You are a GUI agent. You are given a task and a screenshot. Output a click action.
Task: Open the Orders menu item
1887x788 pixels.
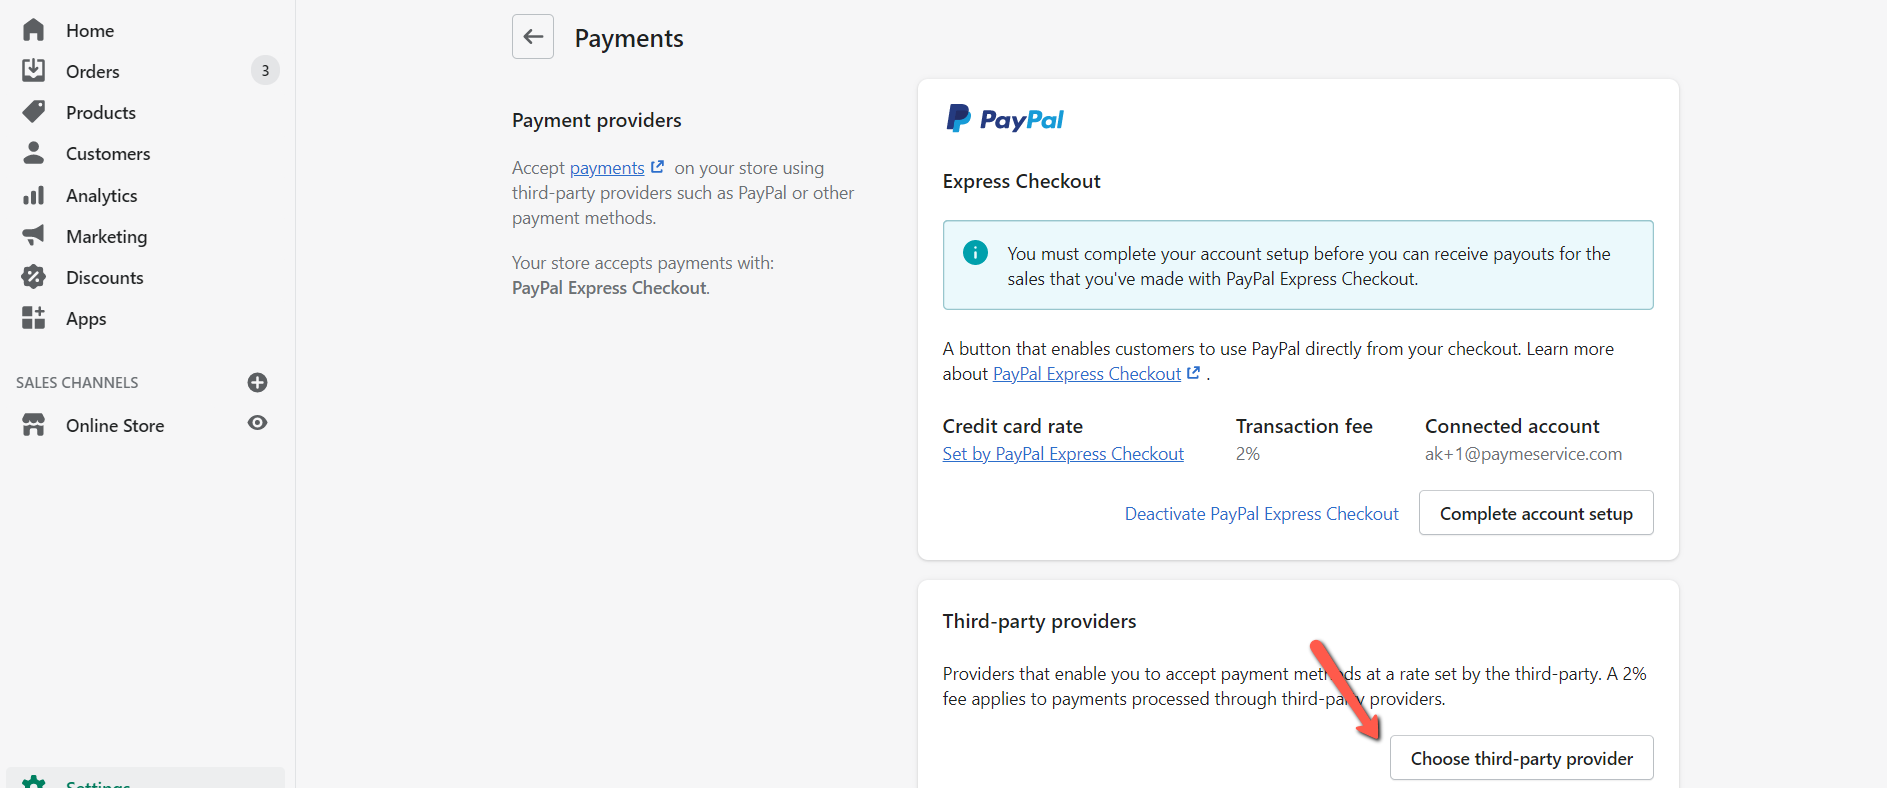(x=93, y=71)
